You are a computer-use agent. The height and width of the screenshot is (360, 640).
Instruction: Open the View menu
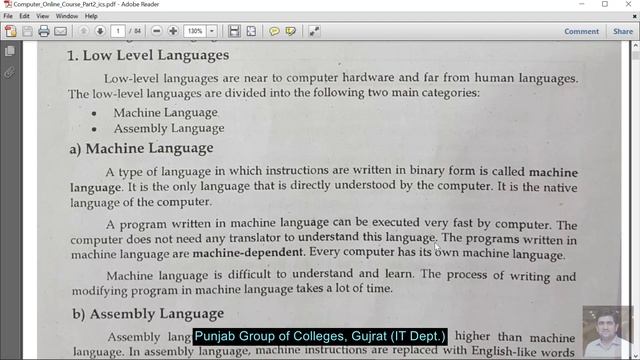(x=42, y=16)
